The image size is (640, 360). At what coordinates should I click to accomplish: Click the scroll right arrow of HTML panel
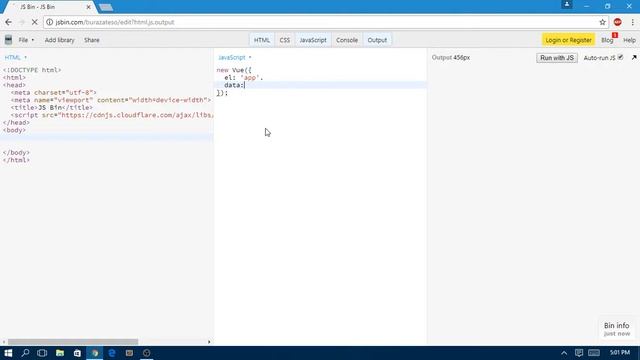(x=209, y=342)
